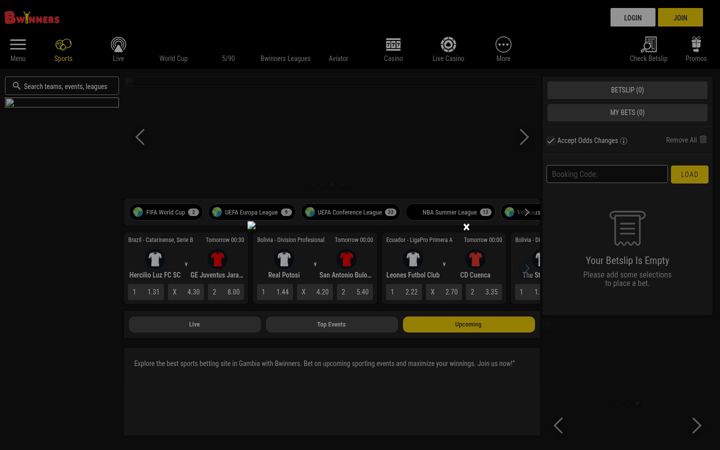This screenshot has width=720, height=450.
Task: Bet on San Antonio win at 5.40
Action: 355,292
